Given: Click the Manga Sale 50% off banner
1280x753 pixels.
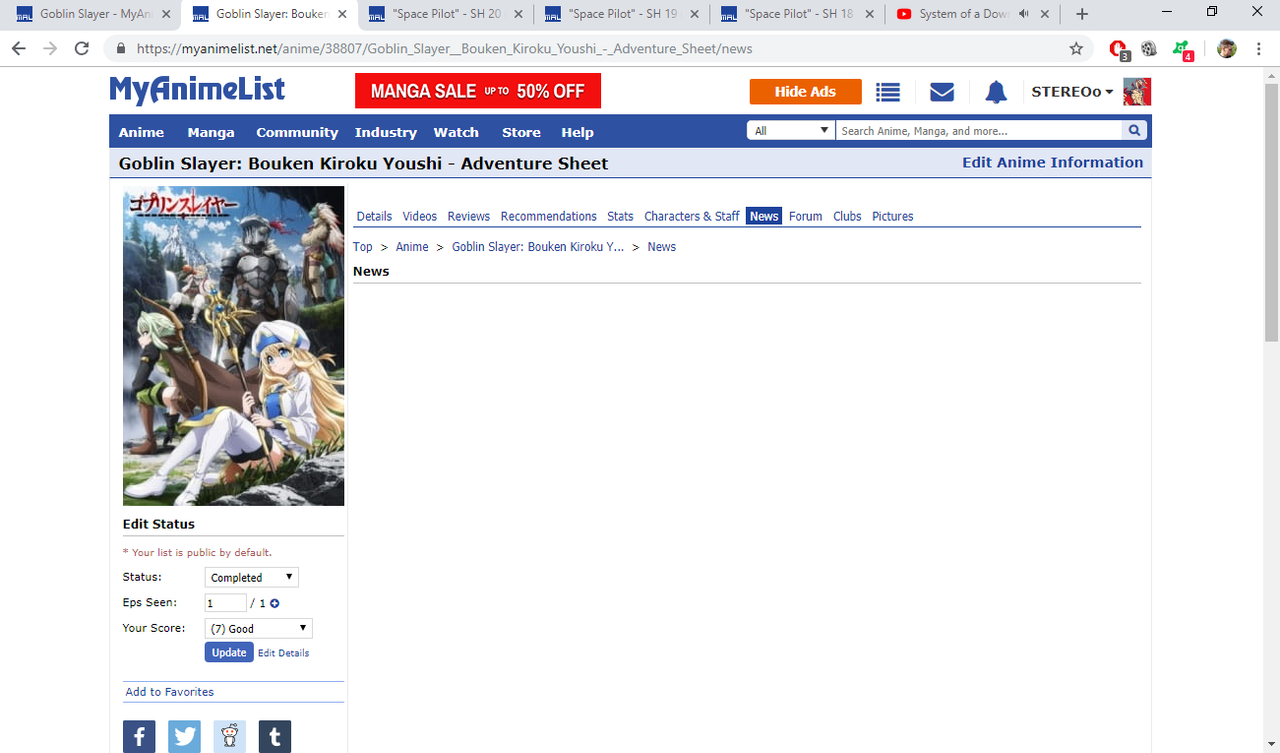Looking at the screenshot, I should pos(478,91).
